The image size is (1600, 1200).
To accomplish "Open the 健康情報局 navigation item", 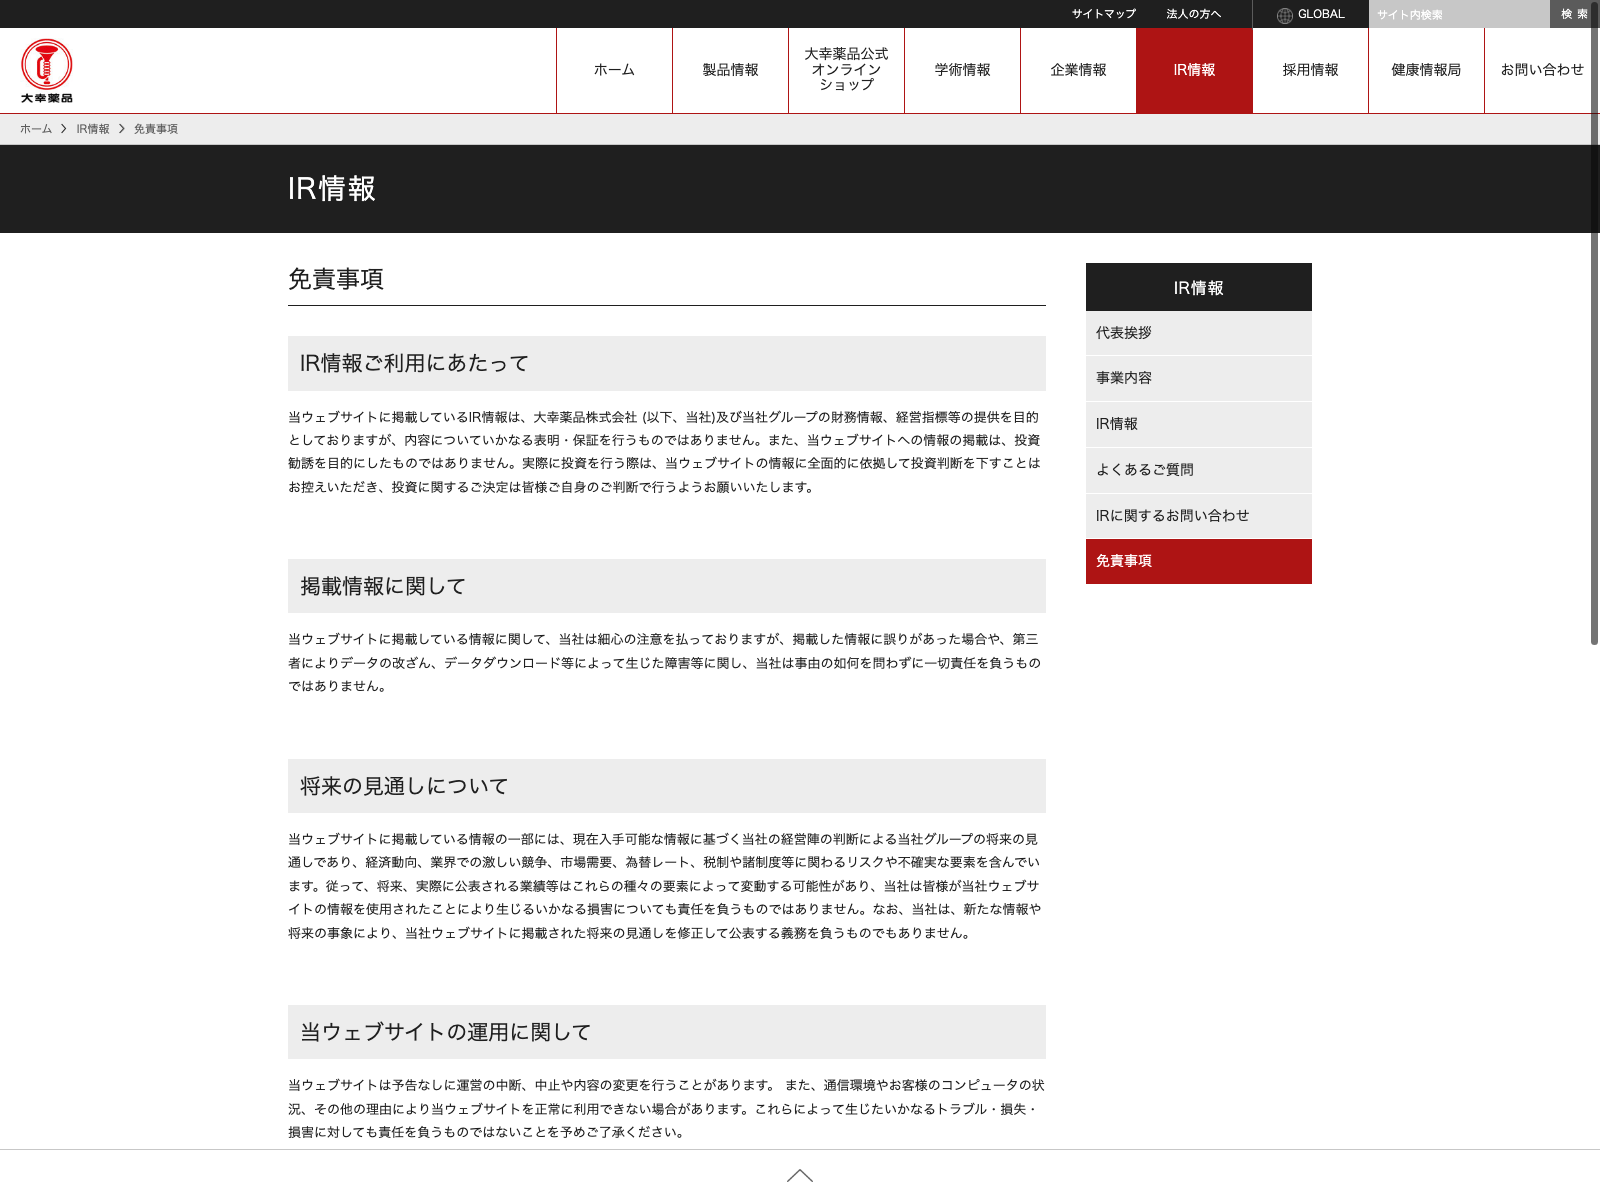I will [1426, 70].
